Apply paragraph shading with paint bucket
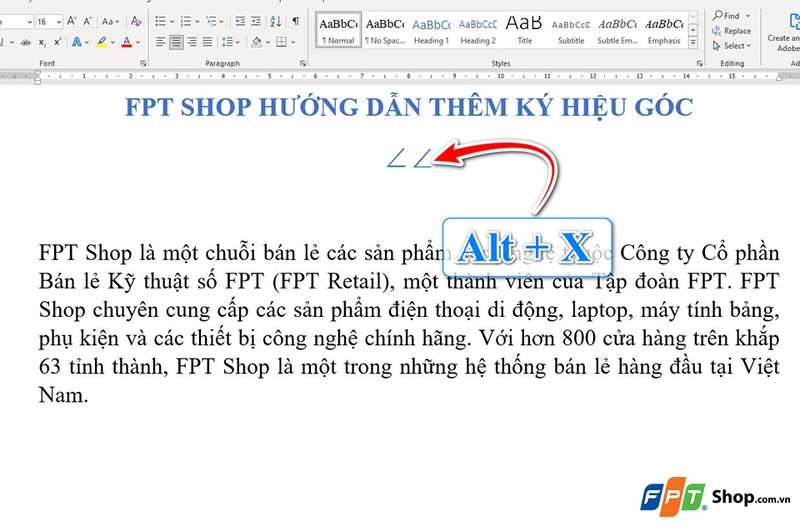This screenshot has height=527, width=800. [x=257, y=42]
